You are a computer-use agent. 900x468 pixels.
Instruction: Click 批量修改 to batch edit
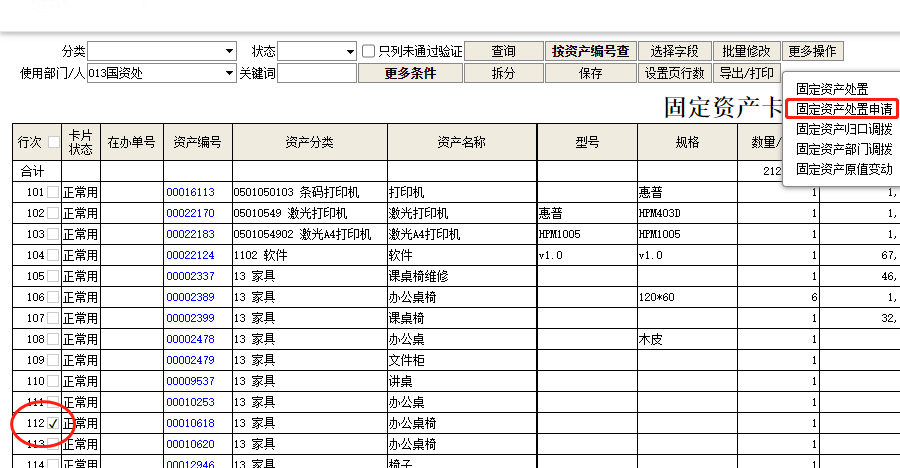pos(747,51)
